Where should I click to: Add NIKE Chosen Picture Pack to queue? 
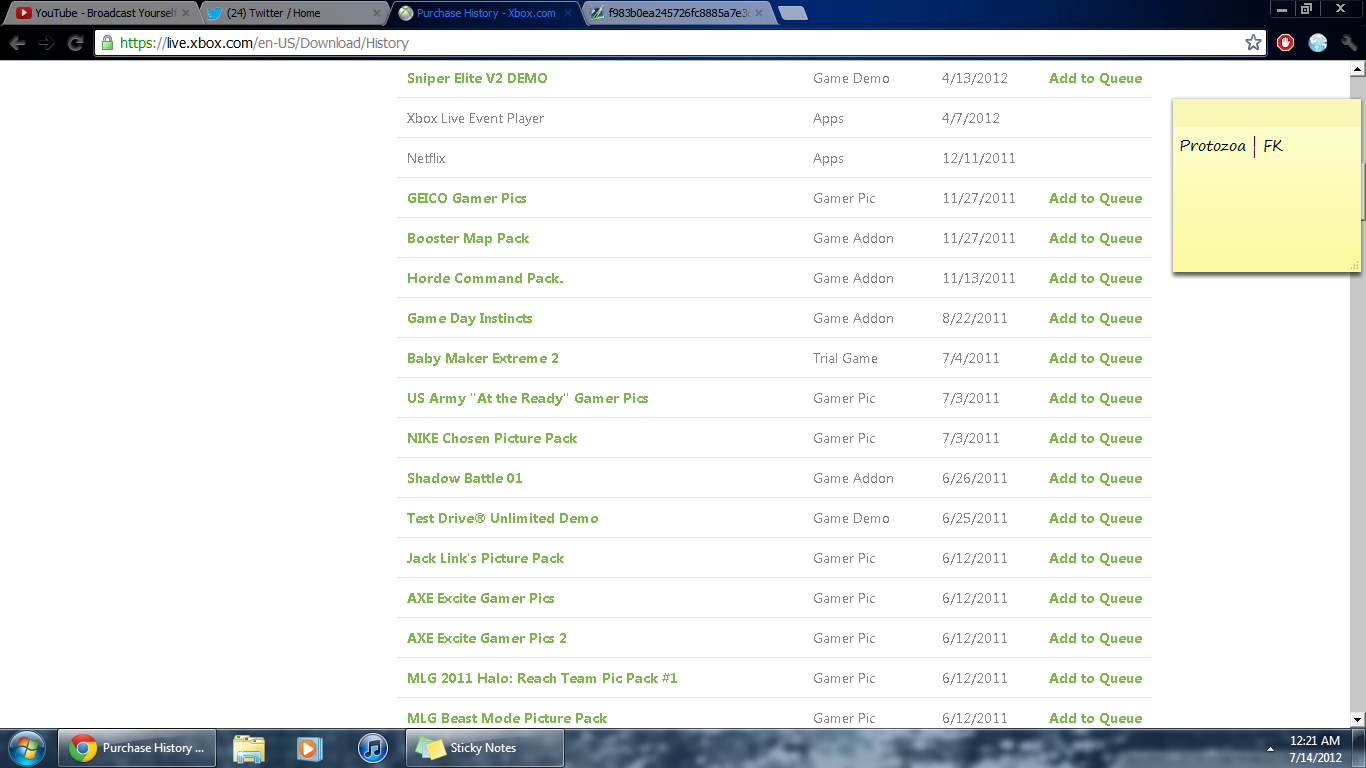tap(1095, 438)
